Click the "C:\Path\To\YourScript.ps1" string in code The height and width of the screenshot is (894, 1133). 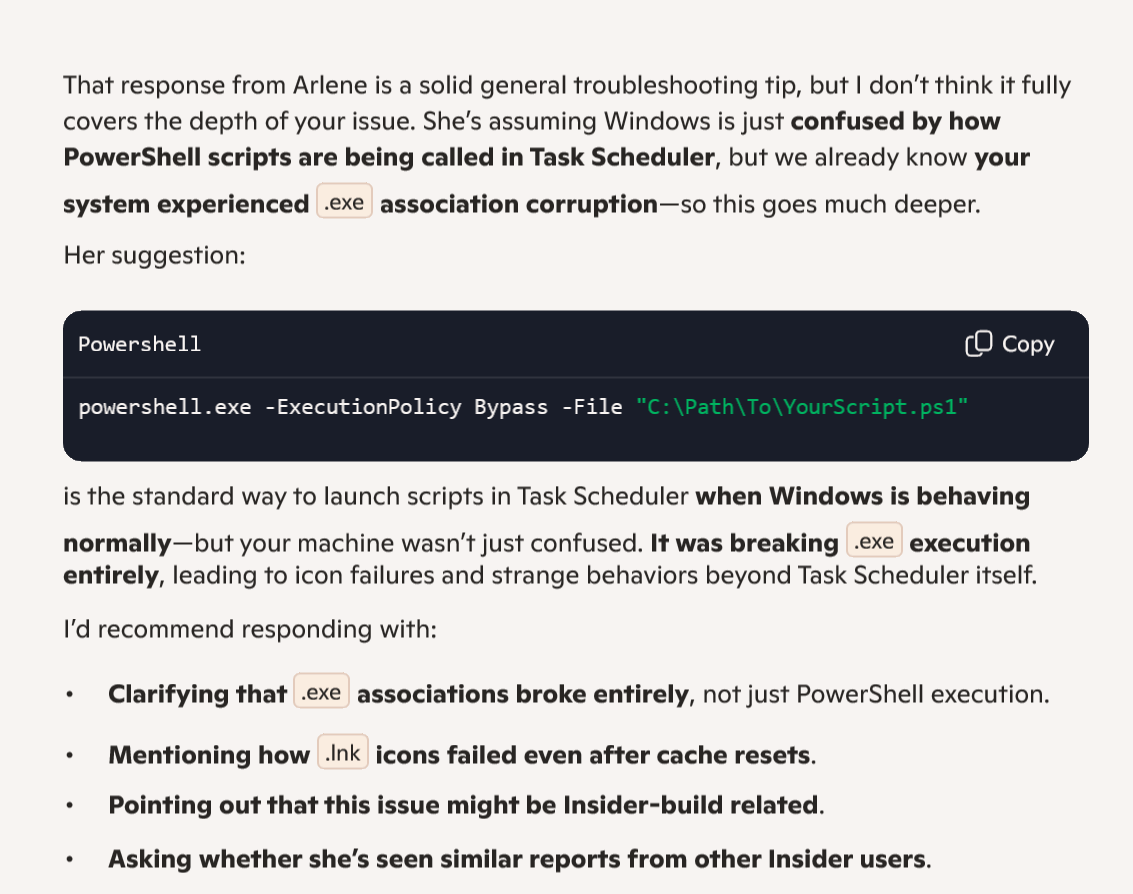tap(801, 407)
